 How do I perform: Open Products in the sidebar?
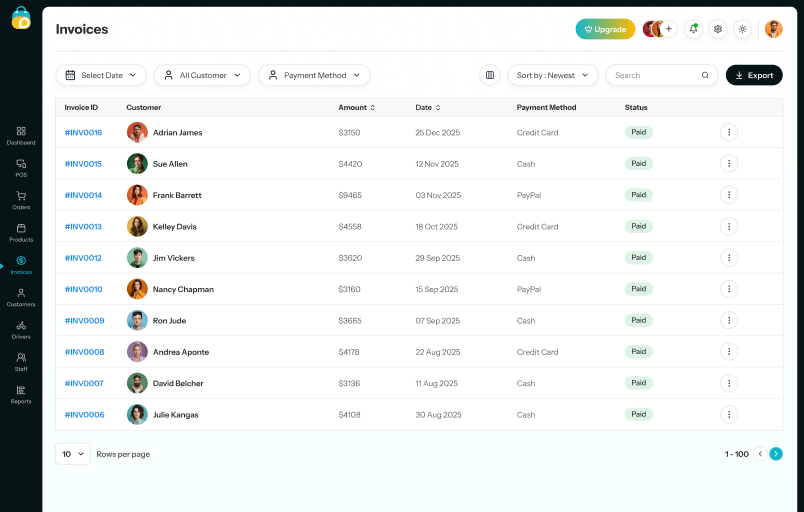coord(21,233)
